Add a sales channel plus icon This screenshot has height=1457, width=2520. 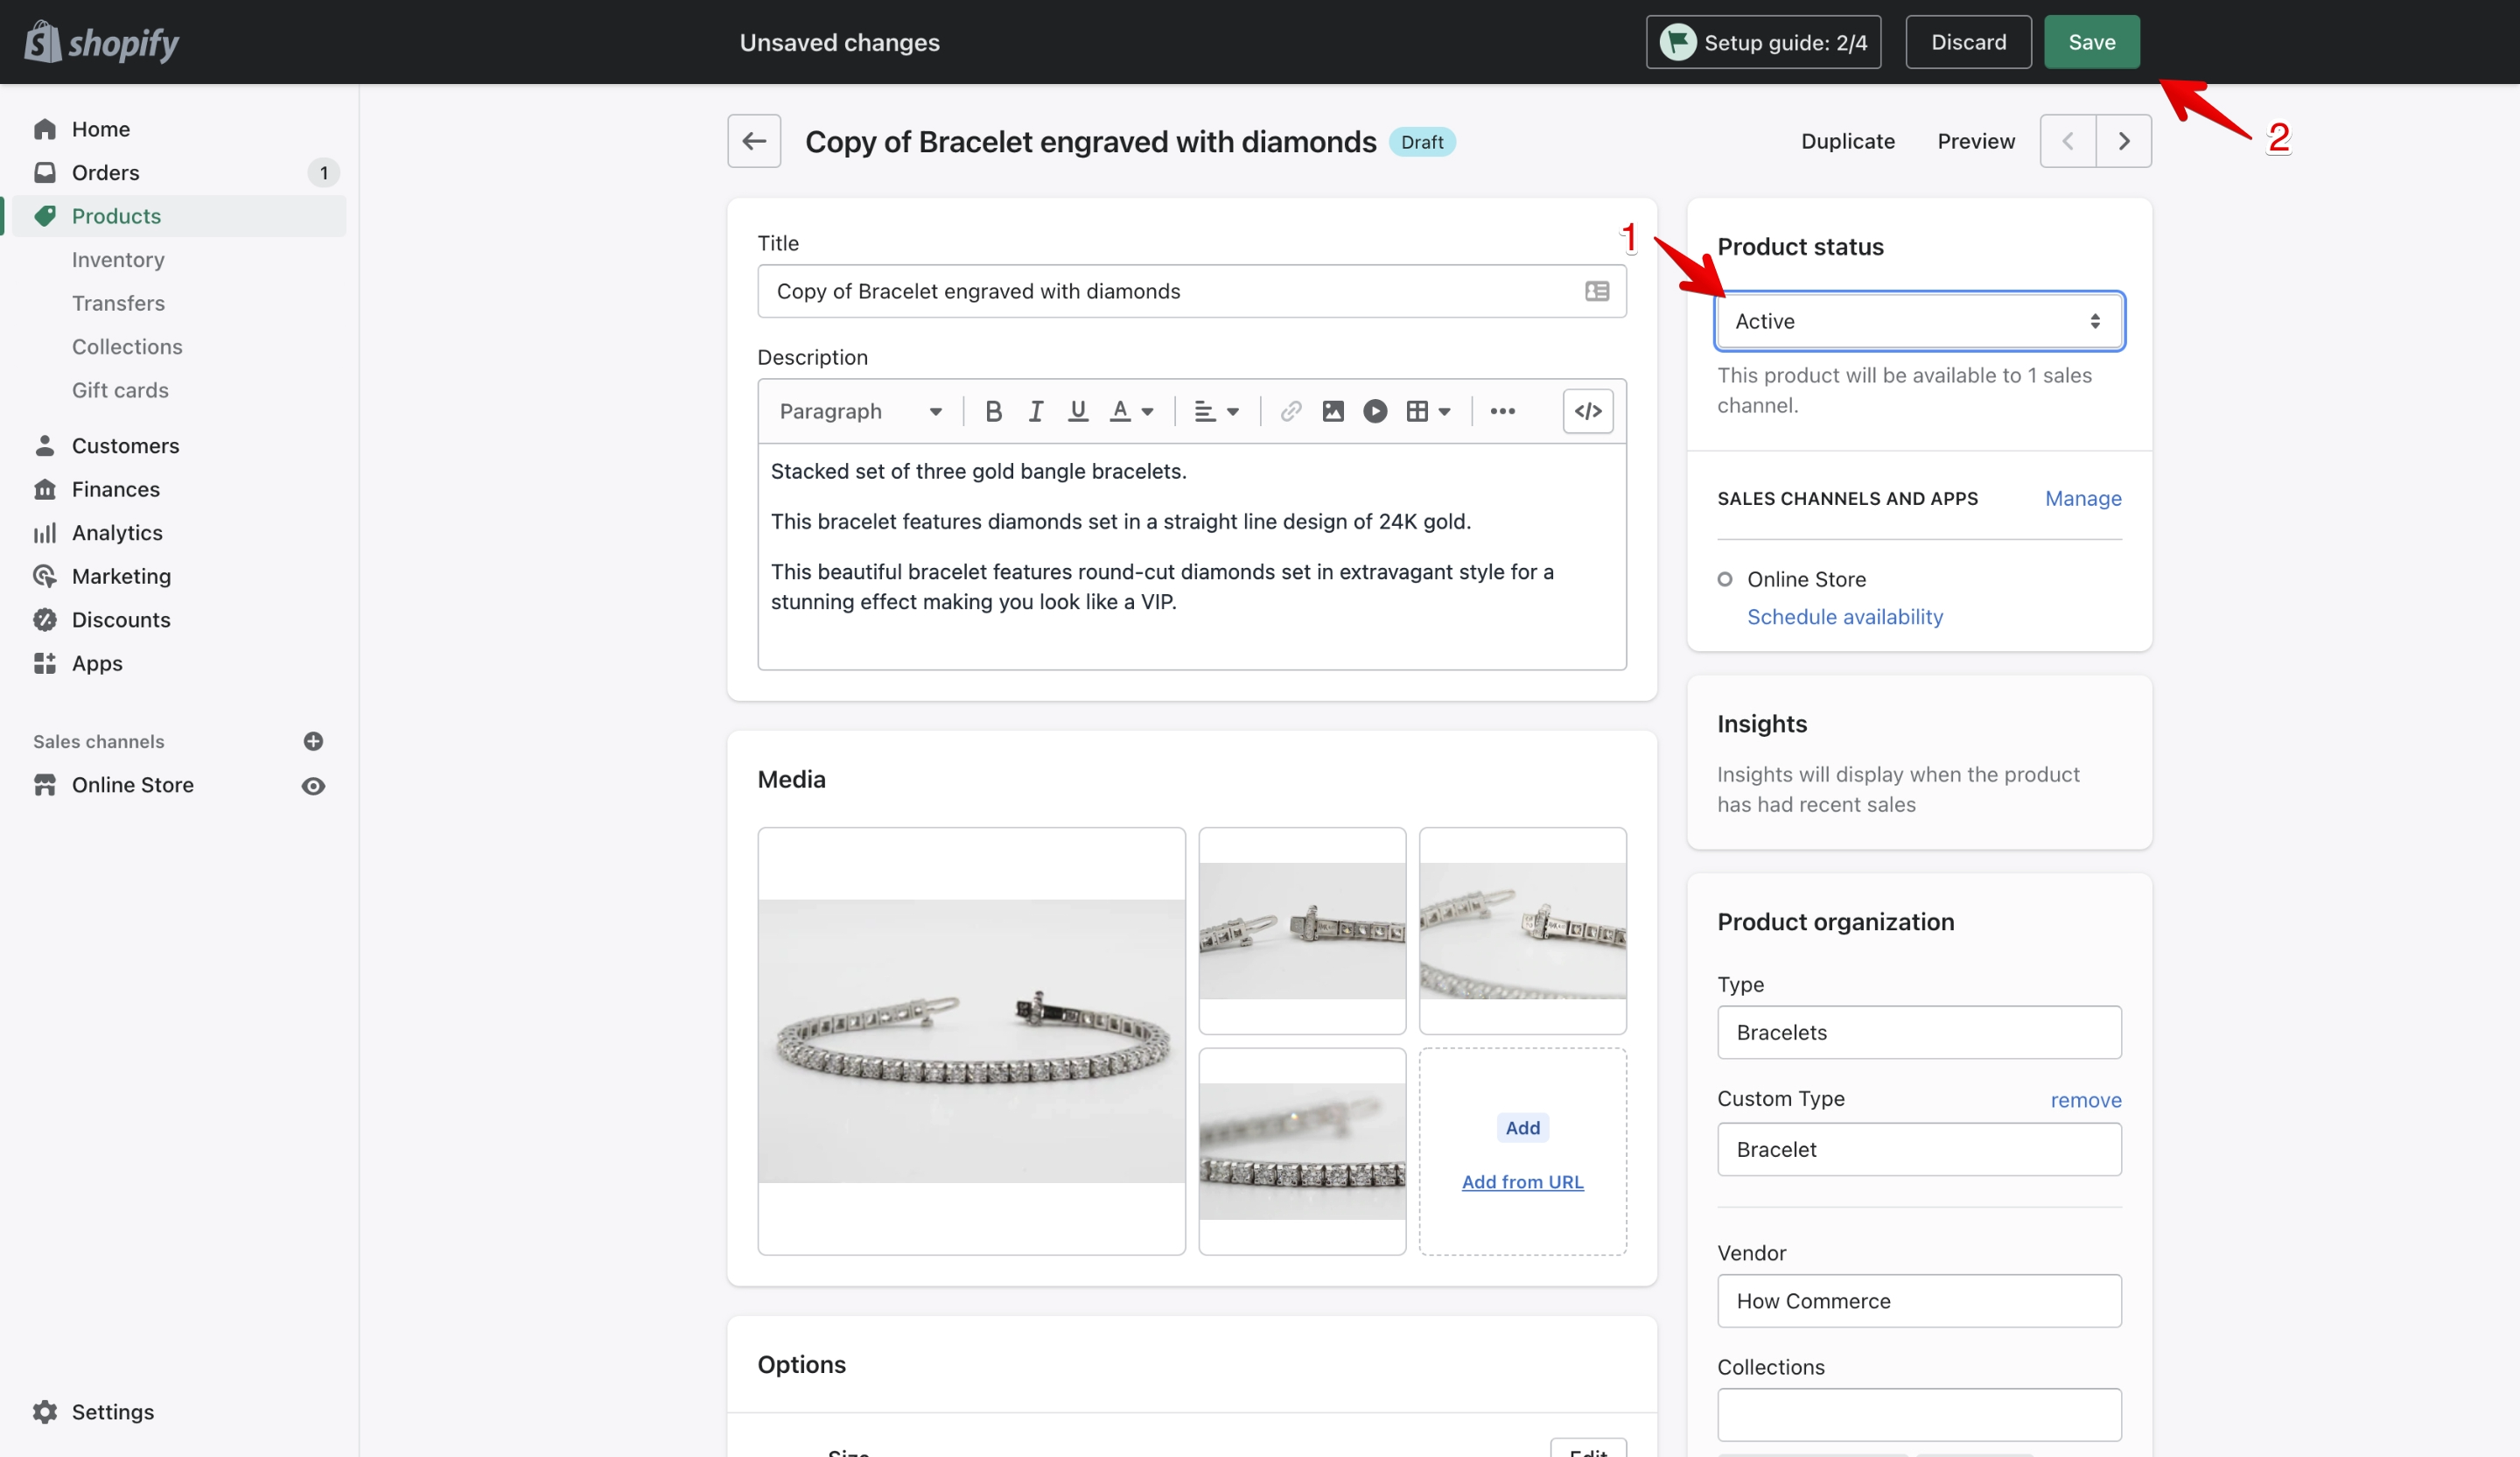click(313, 741)
